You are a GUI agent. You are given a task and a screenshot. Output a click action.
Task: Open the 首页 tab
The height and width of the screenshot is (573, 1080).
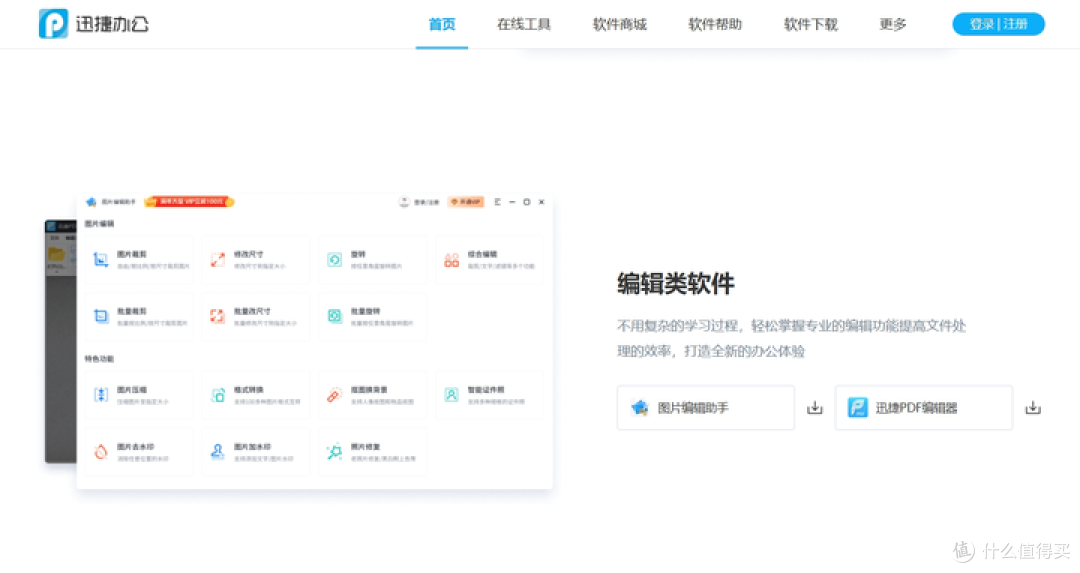tap(442, 25)
